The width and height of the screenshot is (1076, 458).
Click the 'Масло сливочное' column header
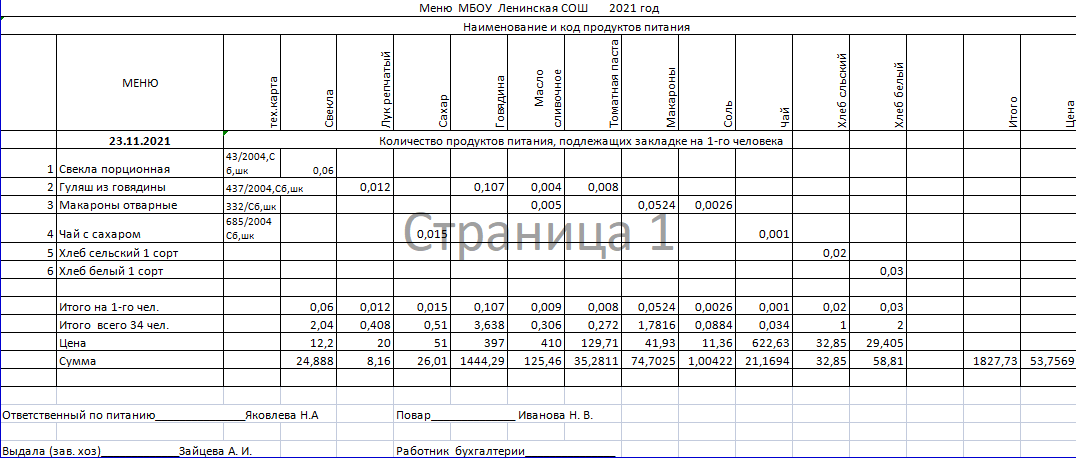point(550,95)
